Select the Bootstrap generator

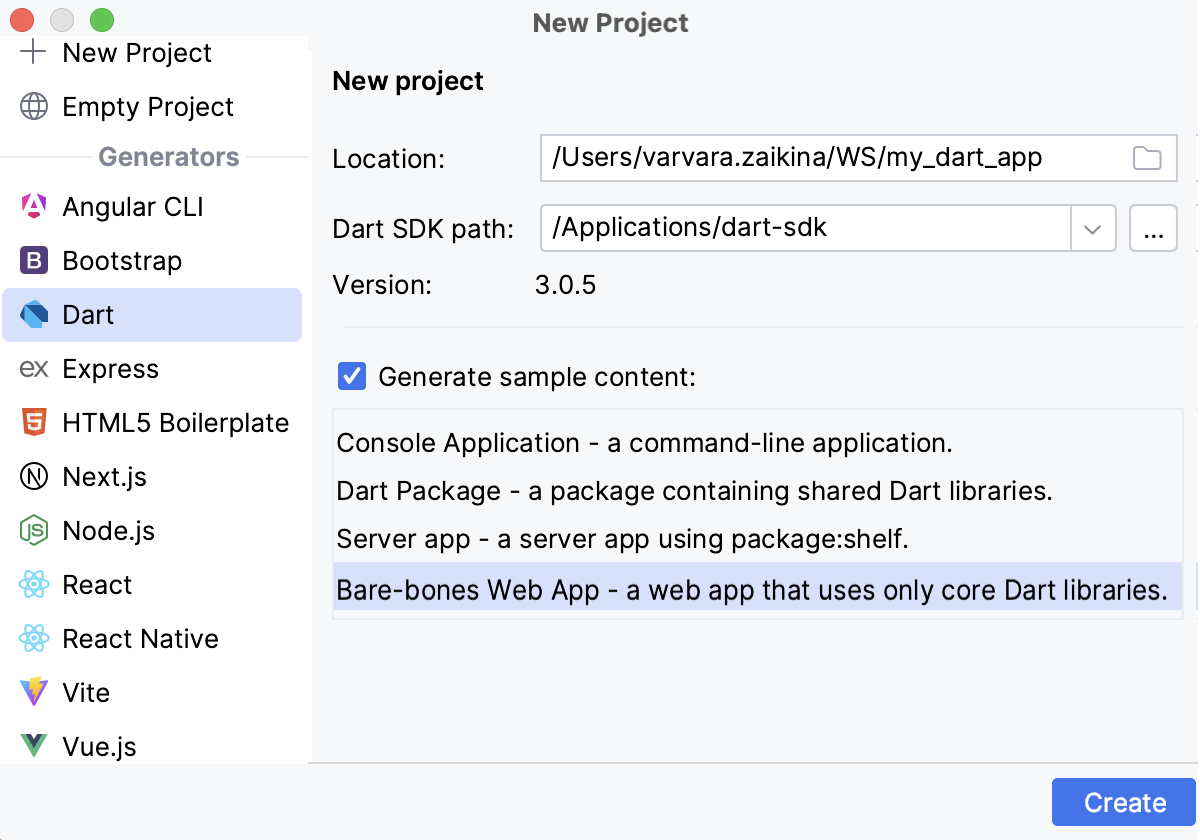point(120,260)
